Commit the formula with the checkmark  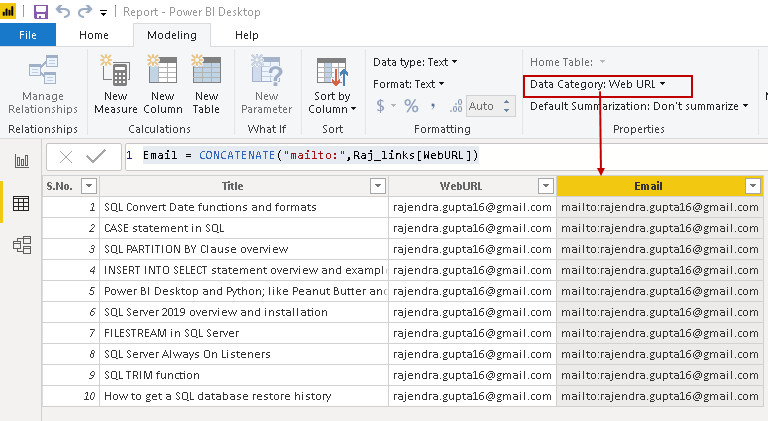97,156
